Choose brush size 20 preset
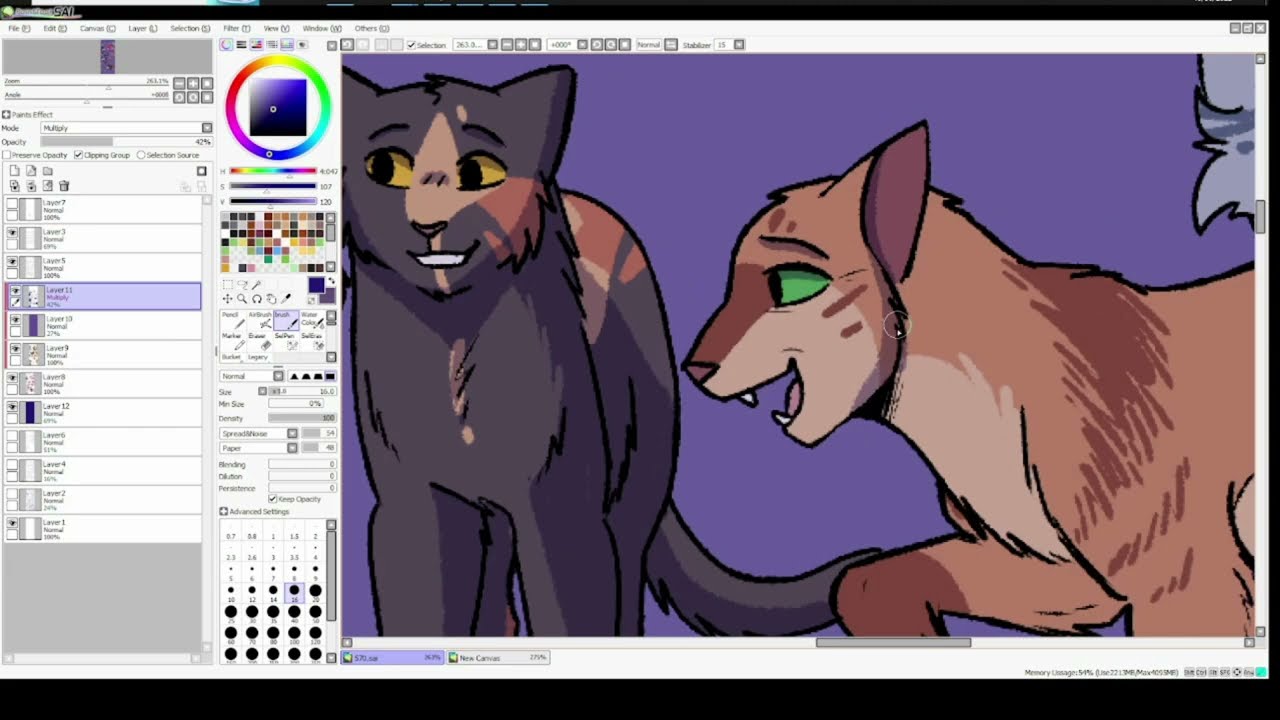This screenshot has height=720, width=1280. pyautogui.click(x=315, y=591)
